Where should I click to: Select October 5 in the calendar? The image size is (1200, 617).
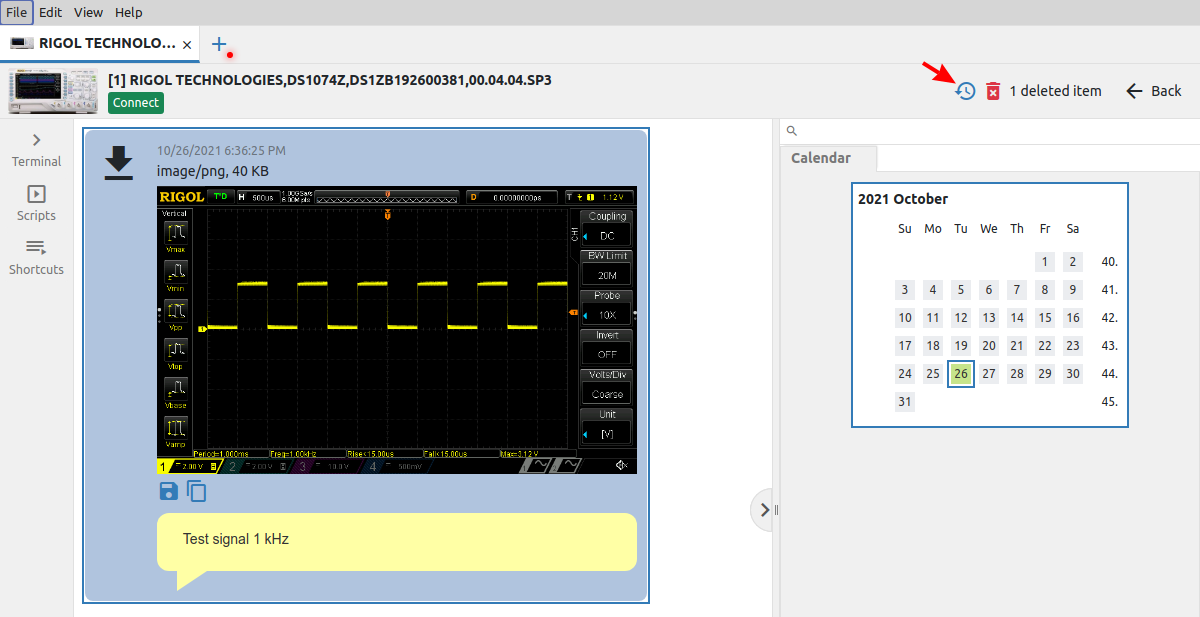[961, 290]
